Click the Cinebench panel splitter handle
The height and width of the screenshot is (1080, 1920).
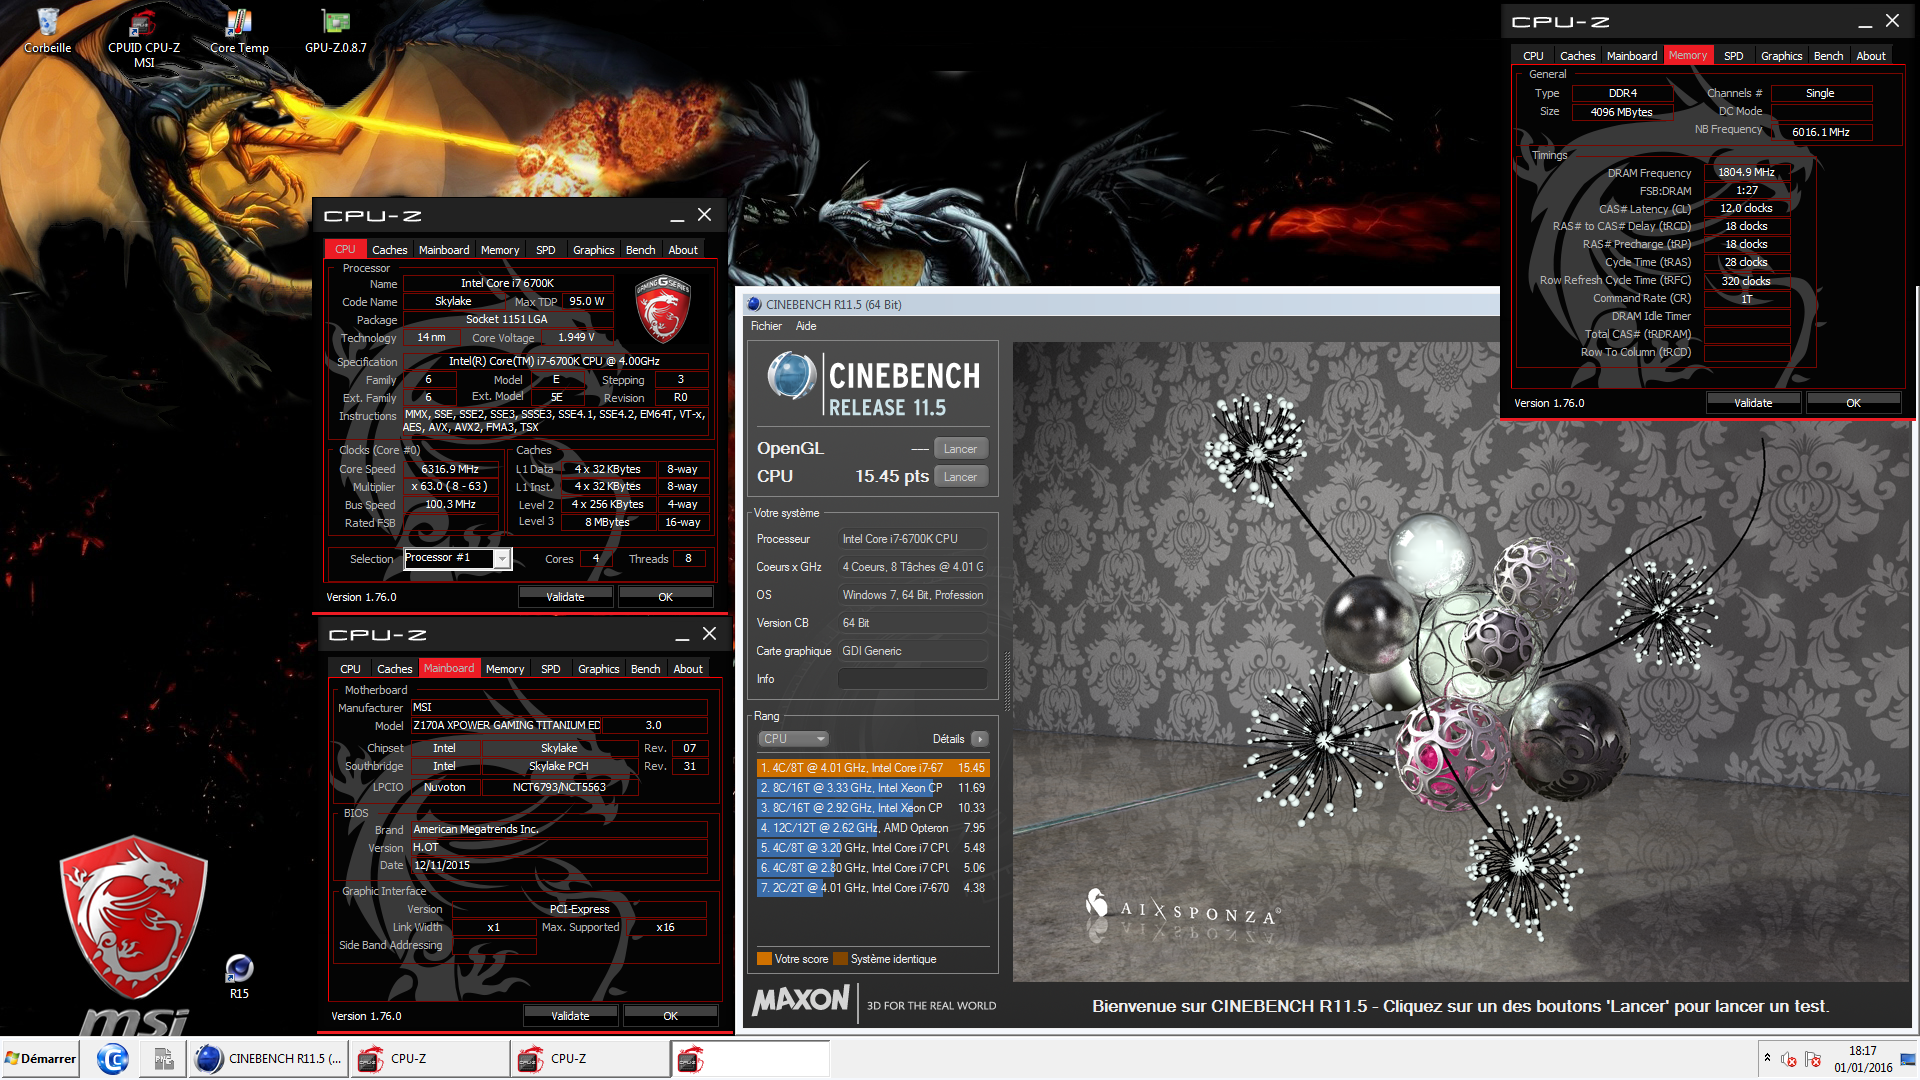1006,680
